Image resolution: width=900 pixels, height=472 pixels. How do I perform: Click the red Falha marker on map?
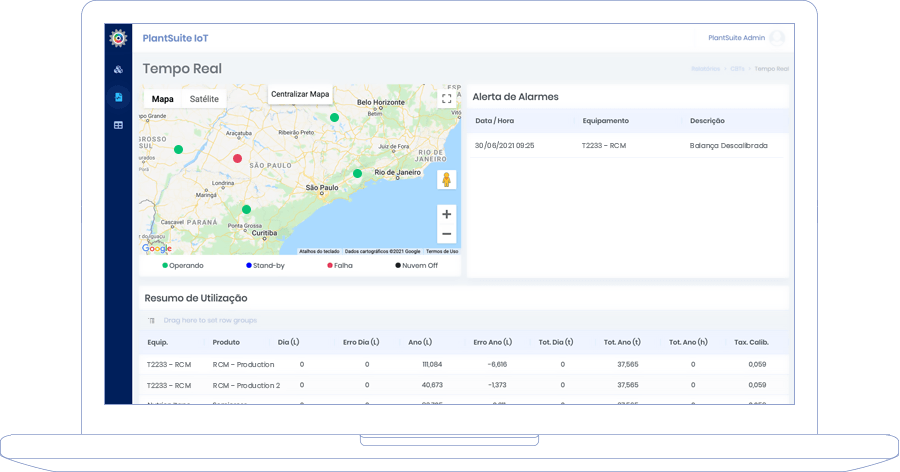tap(238, 158)
